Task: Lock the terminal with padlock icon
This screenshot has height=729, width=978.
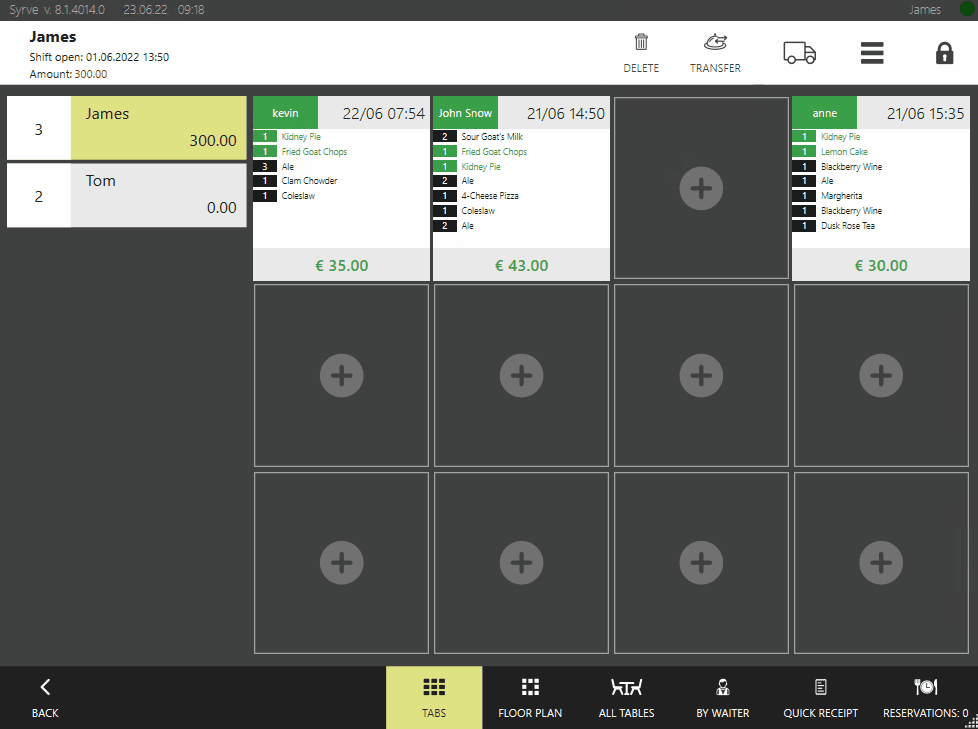Action: [944, 53]
